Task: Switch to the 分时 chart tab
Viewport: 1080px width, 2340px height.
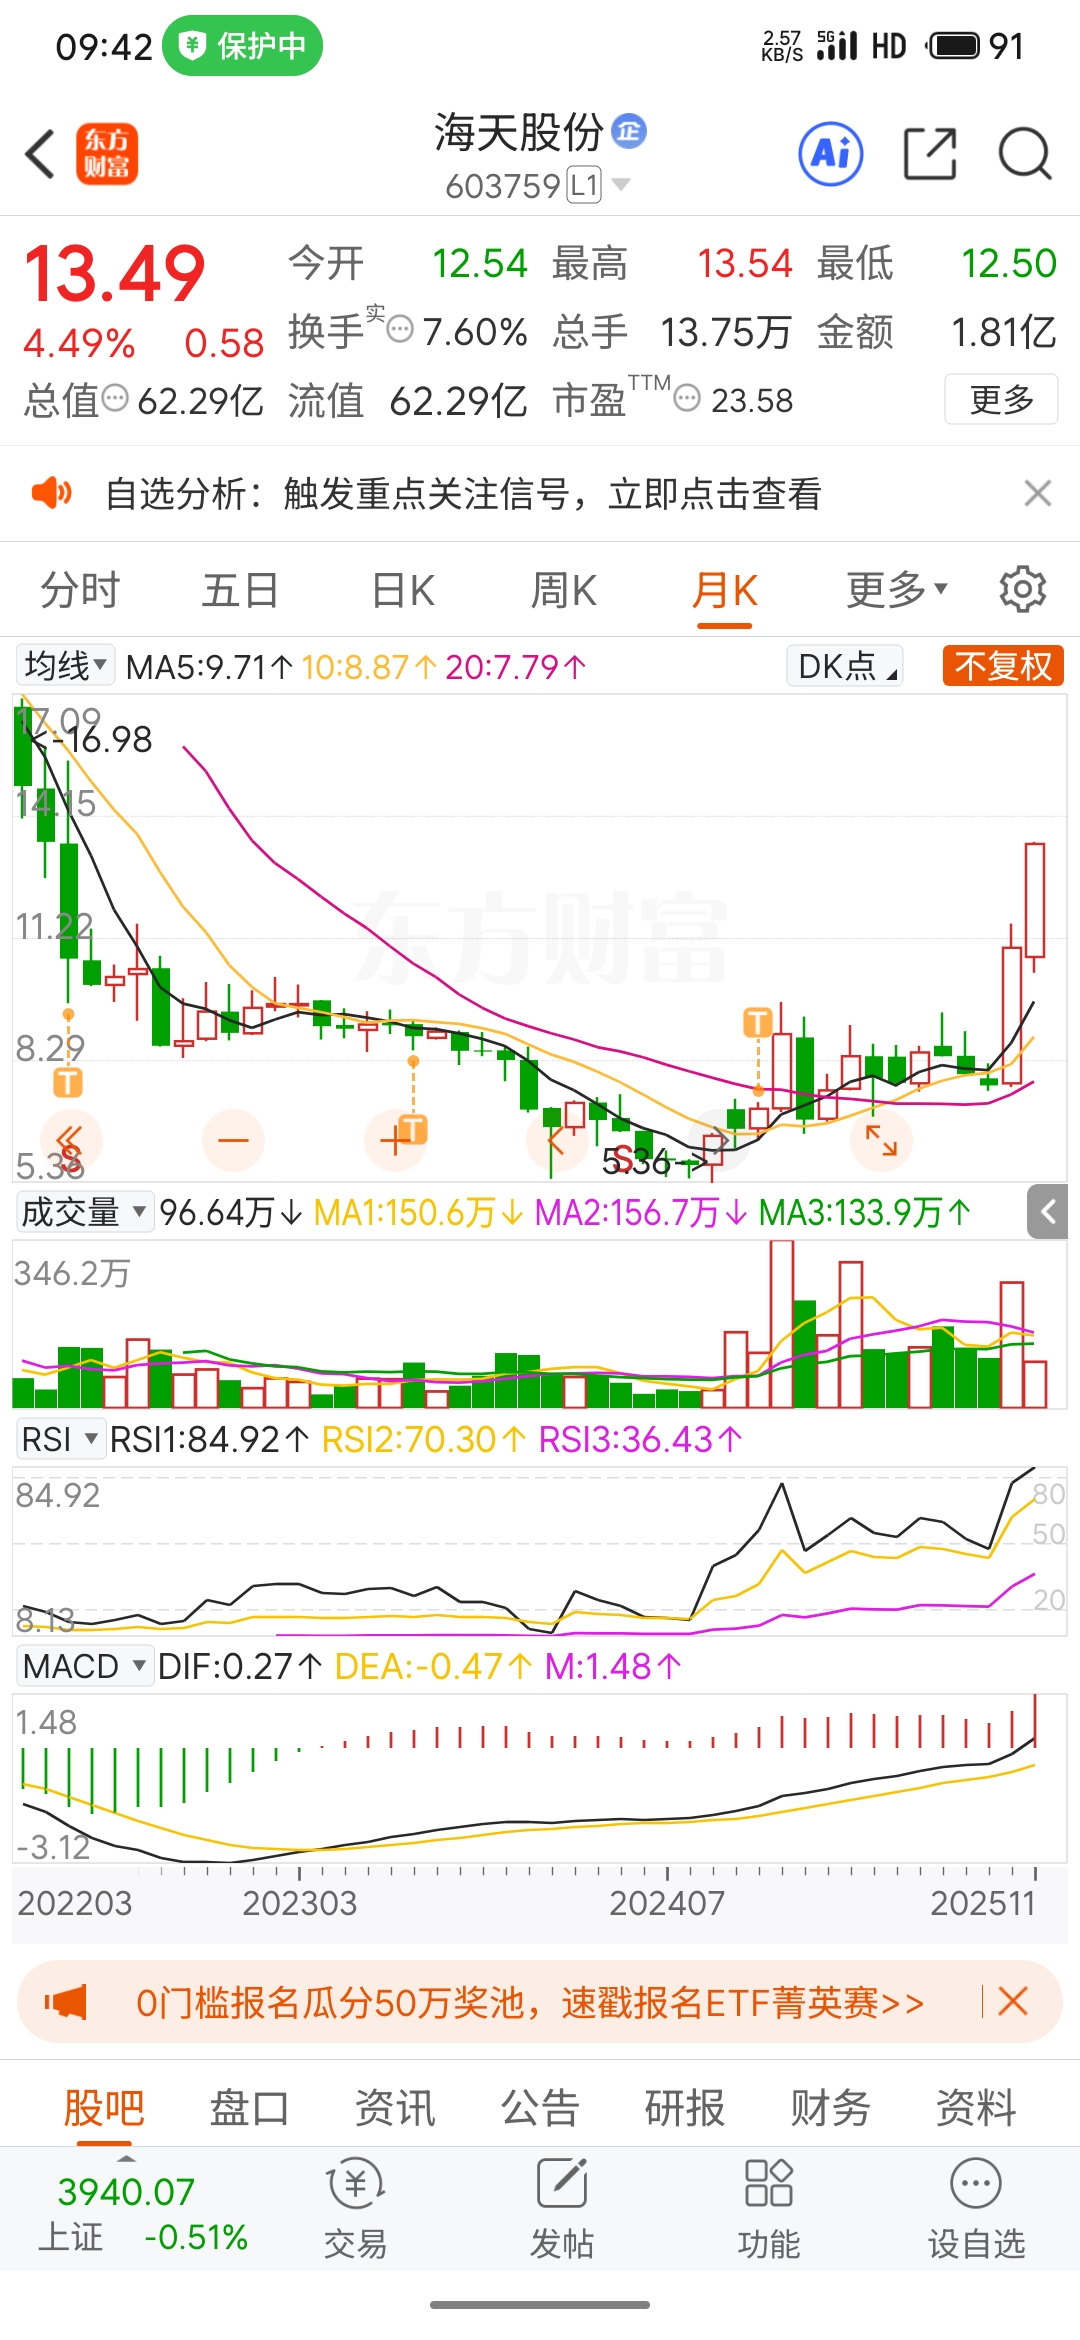Action: pyautogui.click(x=80, y=589)
